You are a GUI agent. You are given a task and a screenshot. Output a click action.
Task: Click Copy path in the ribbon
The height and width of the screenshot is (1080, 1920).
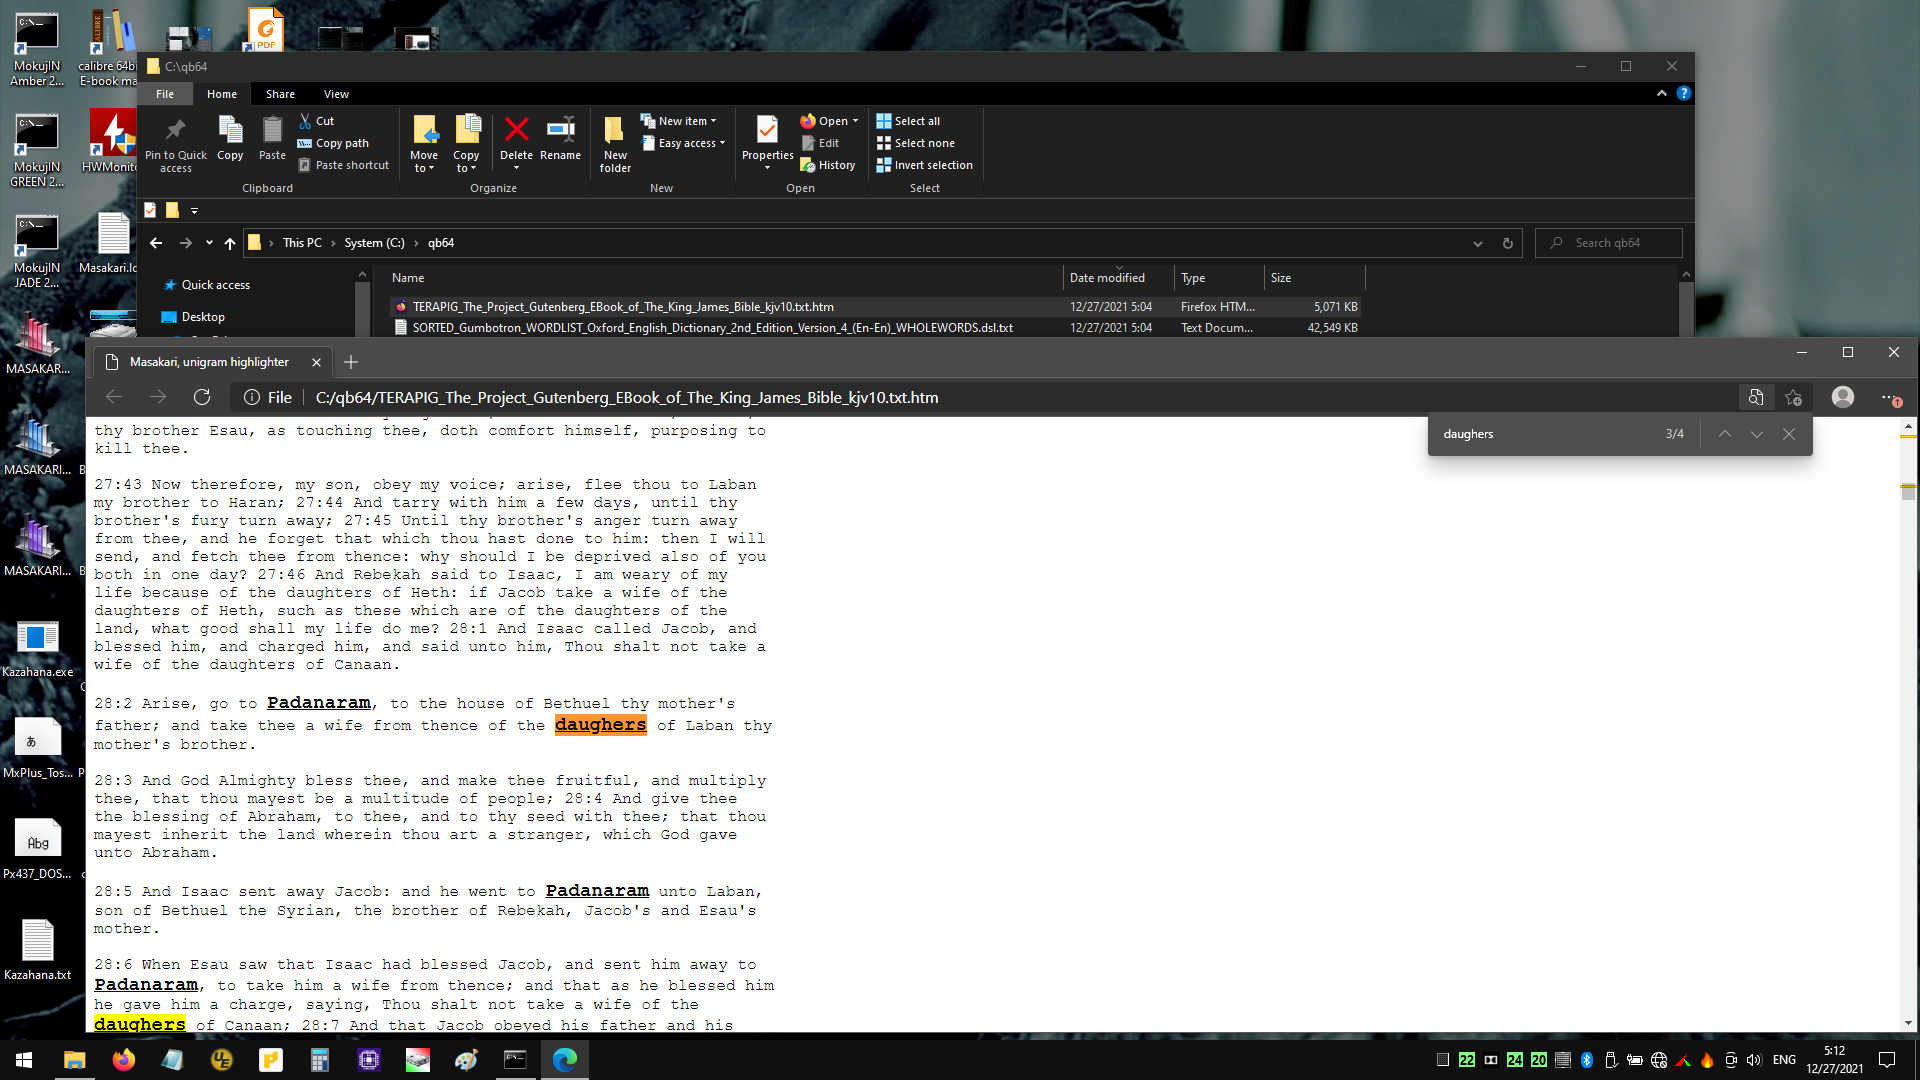pyautogui.click(x=333, y=143)
